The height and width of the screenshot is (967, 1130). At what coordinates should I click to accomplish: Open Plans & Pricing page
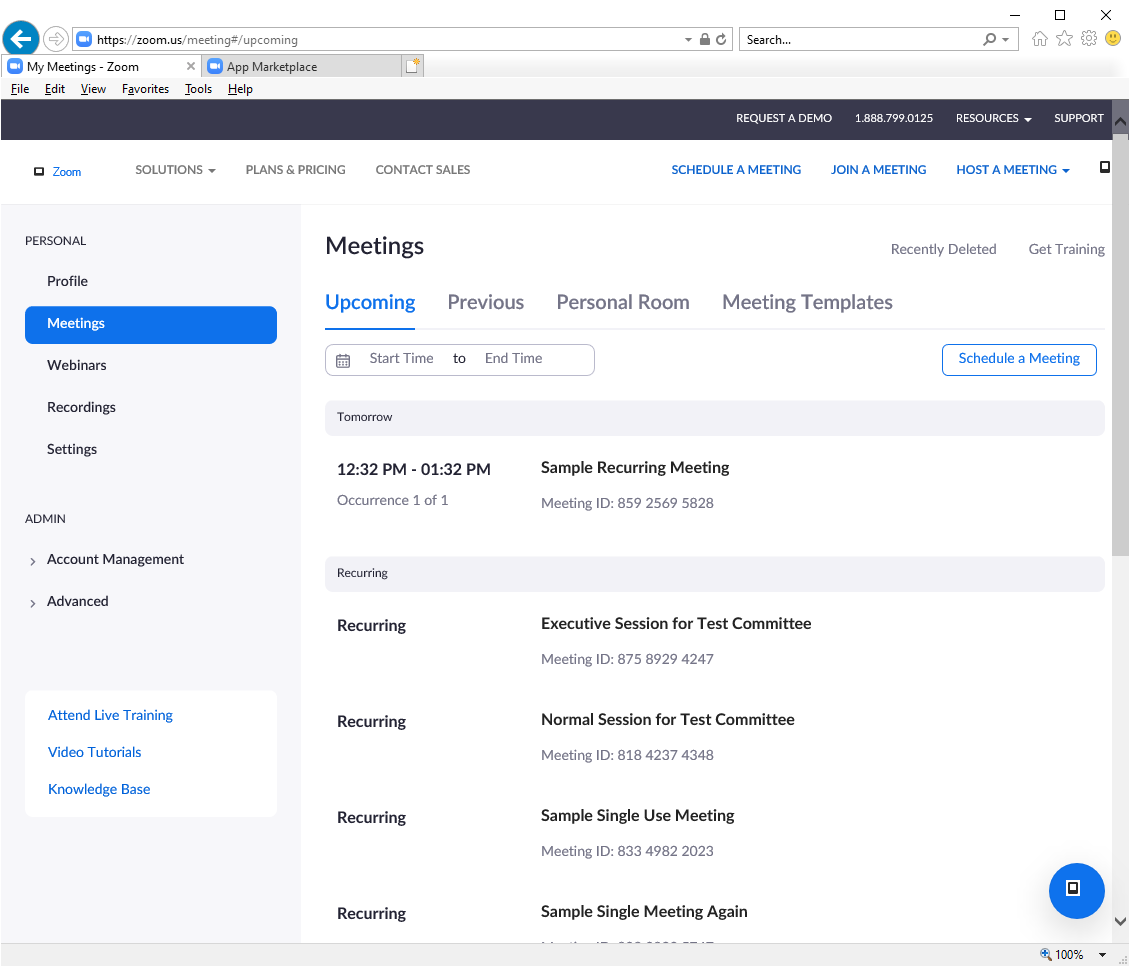point(295,170)
